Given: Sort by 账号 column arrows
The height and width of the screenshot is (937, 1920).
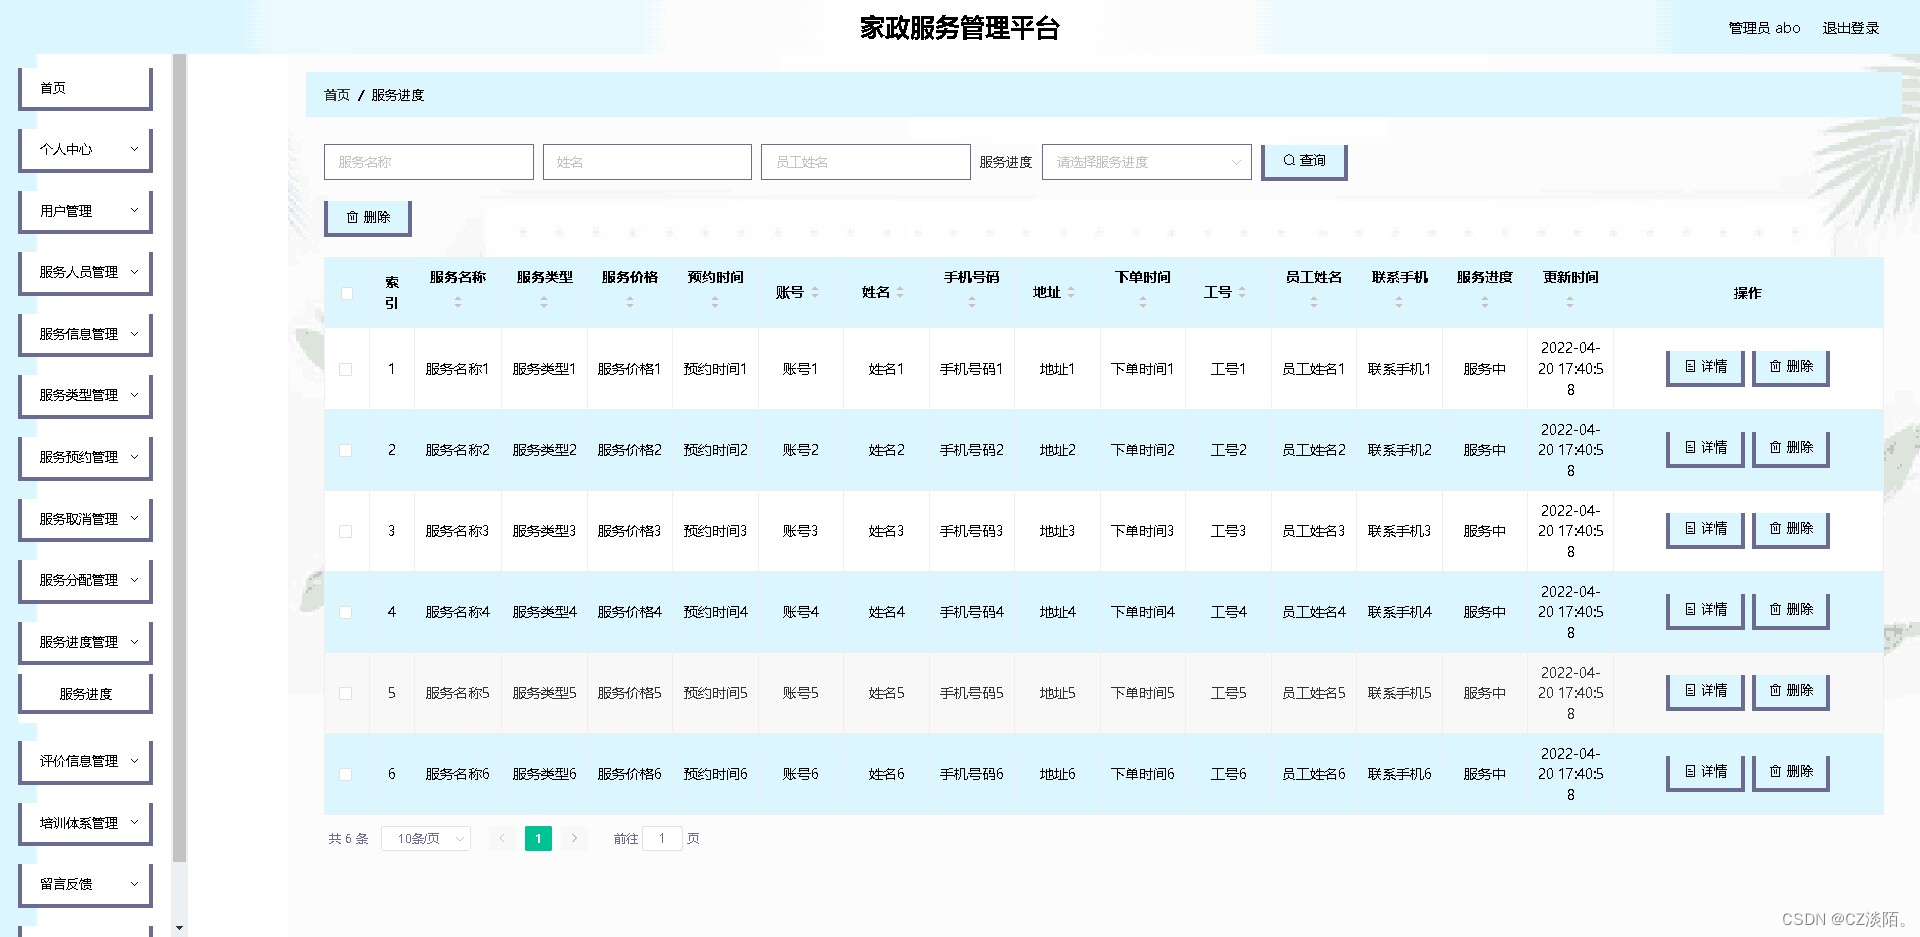Looking at the screenshot, I should (815, 292).
